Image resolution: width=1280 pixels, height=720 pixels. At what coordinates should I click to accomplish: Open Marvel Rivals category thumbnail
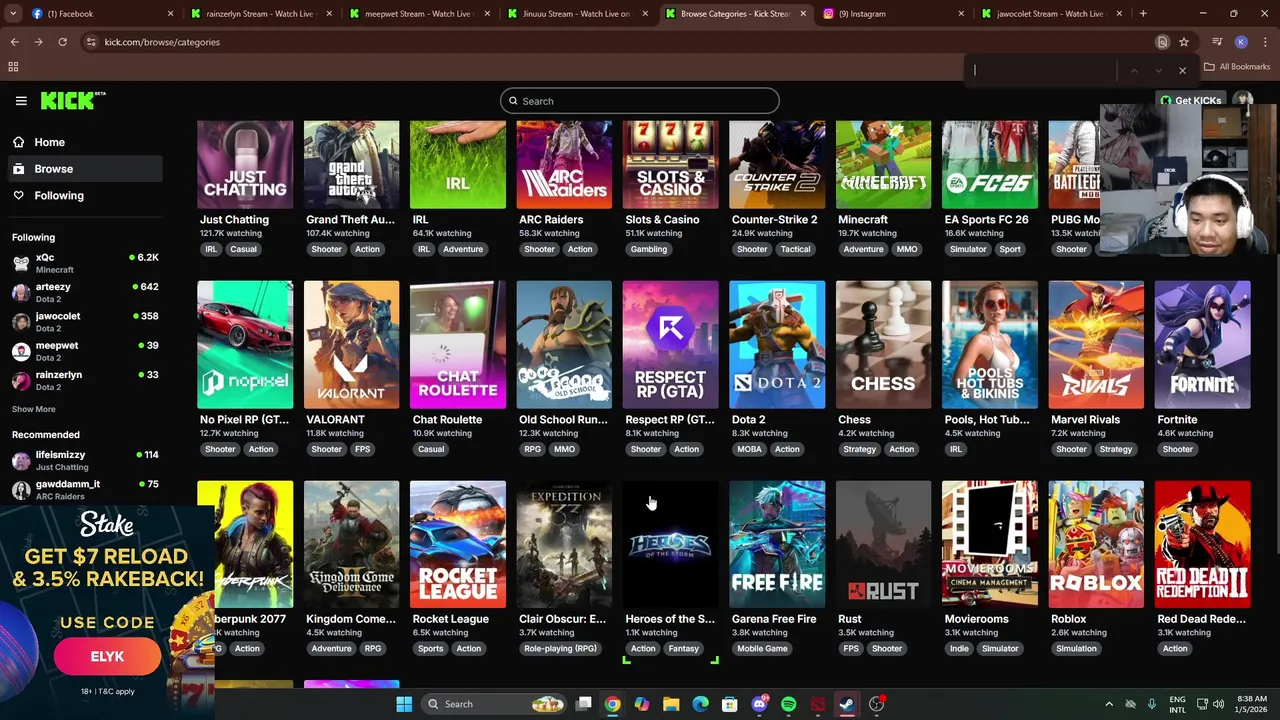click(x=1096, y=345)
